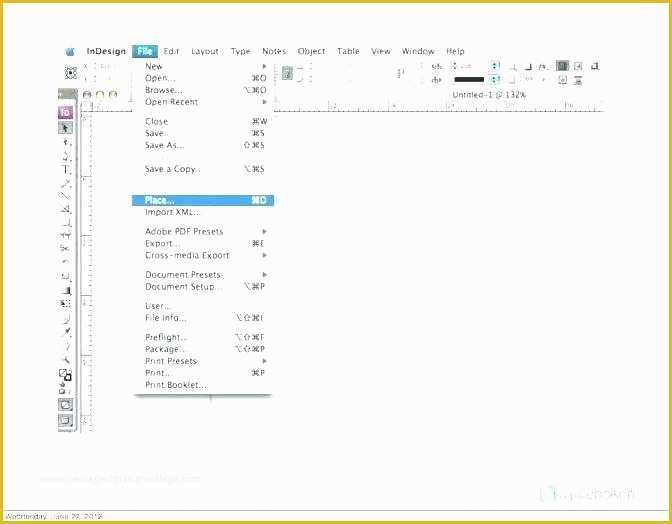Screen dimensions: 672x524
Task: Open the Notes menu
Action: click(x=274, y=51)
